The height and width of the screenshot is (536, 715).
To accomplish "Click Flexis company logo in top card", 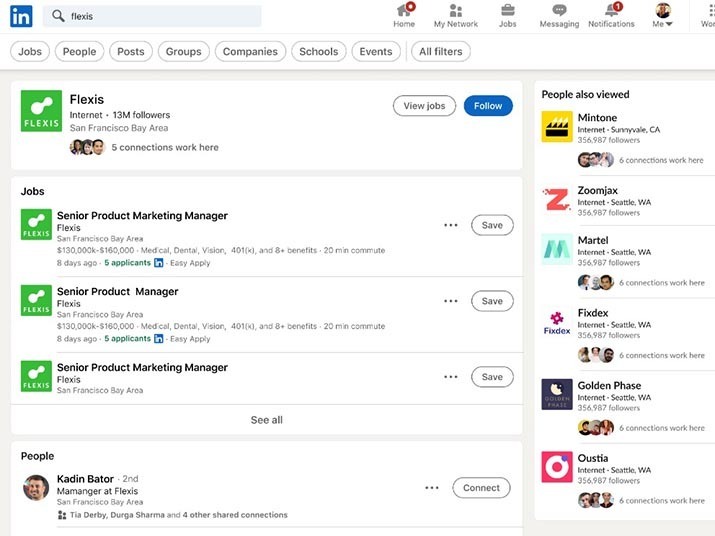I will (x=41, y=111).
